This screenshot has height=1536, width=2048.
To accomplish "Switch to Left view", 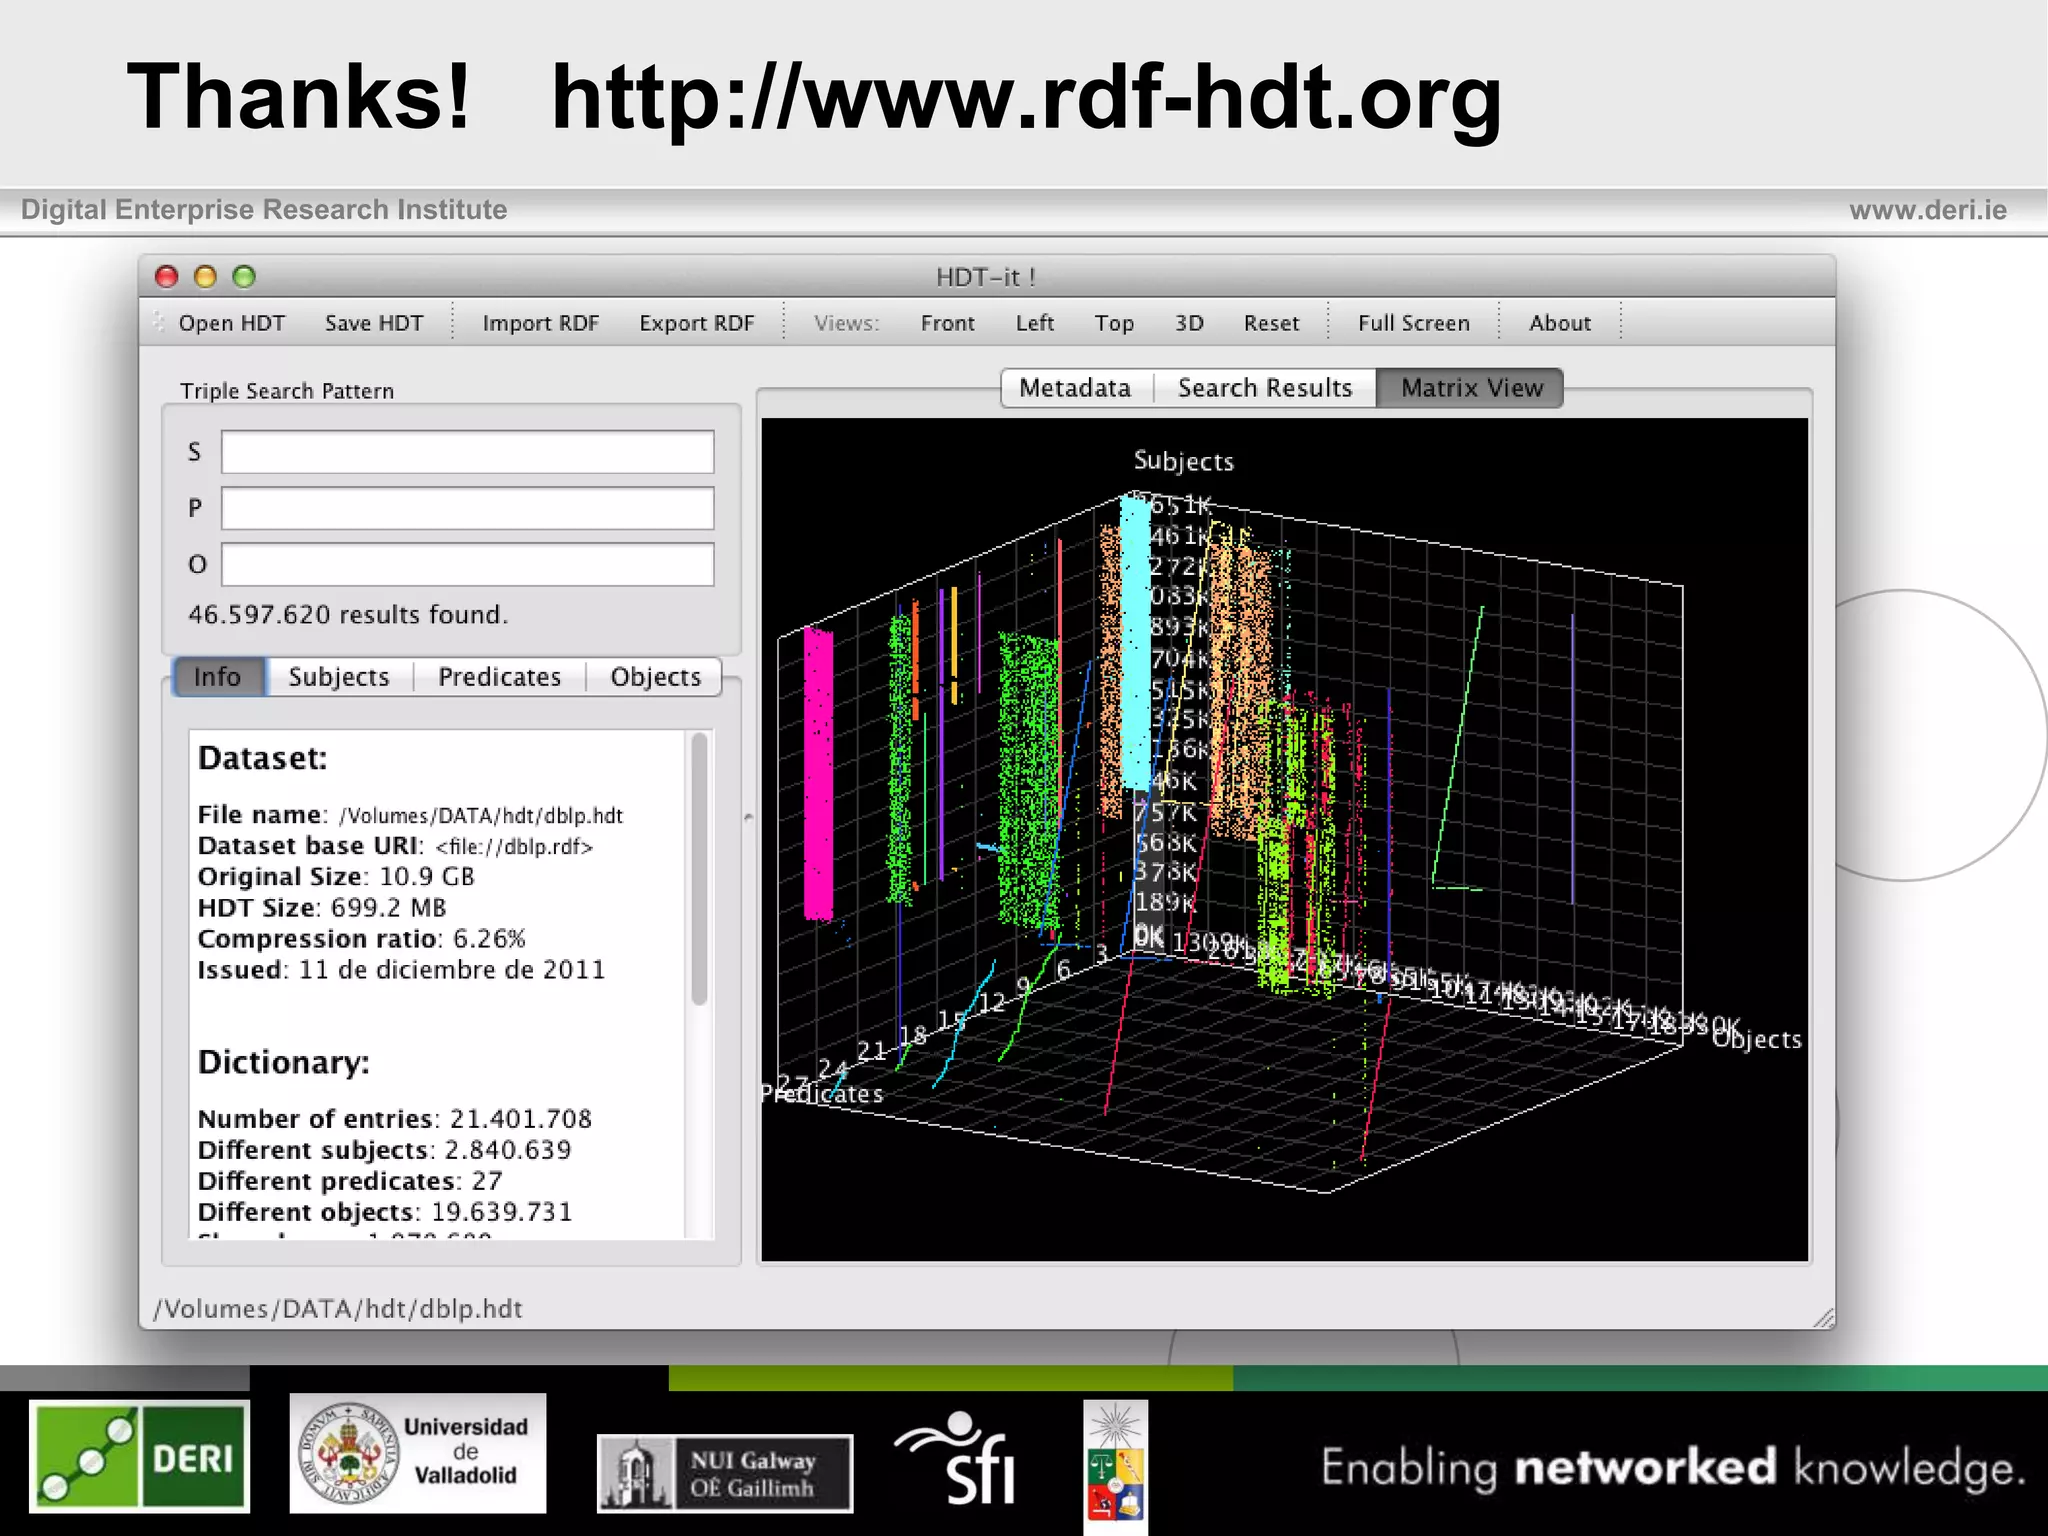I will pyautogui.click(x=1034, y=323).
